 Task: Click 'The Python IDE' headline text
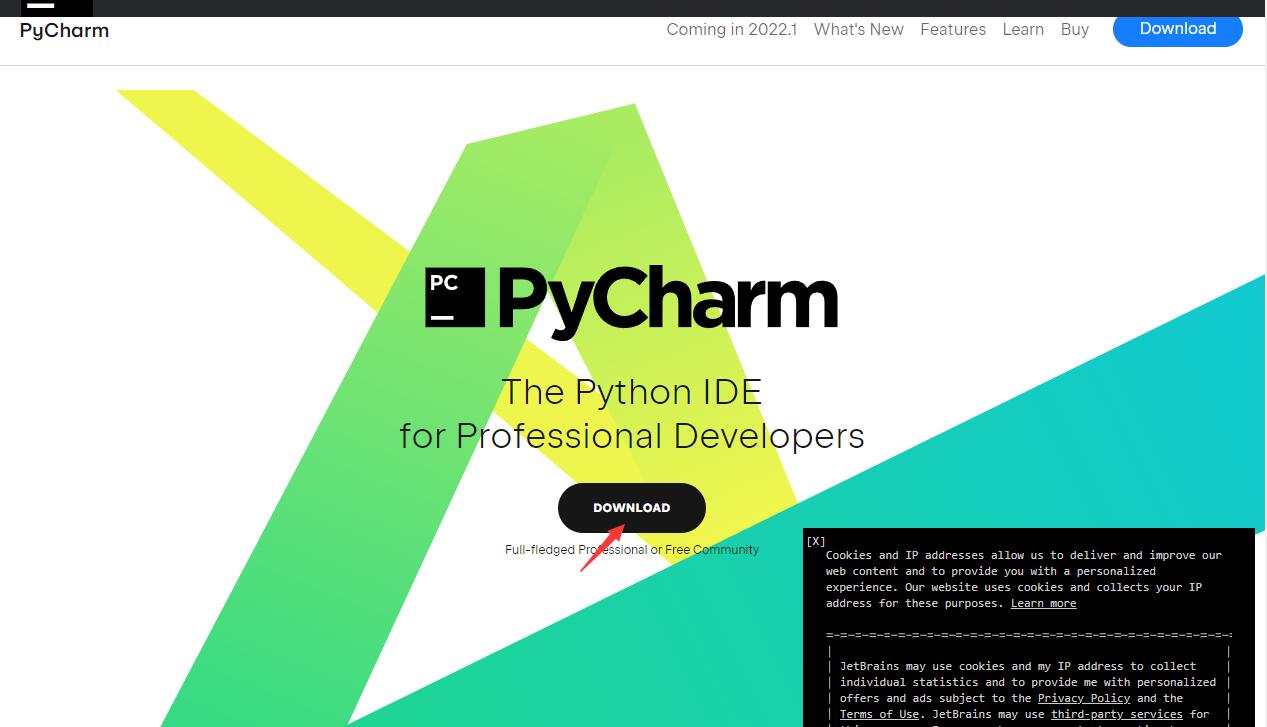click(632, 391)
